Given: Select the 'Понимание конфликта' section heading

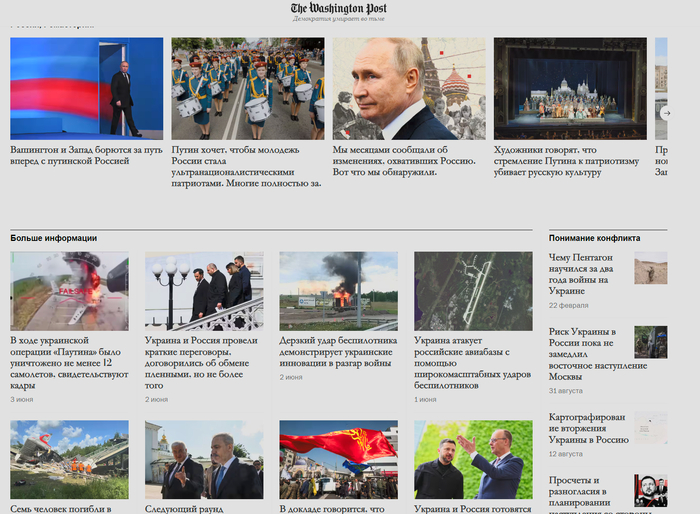Looking at the screenshot, I should pyautogui.click(x=594, y=238).
